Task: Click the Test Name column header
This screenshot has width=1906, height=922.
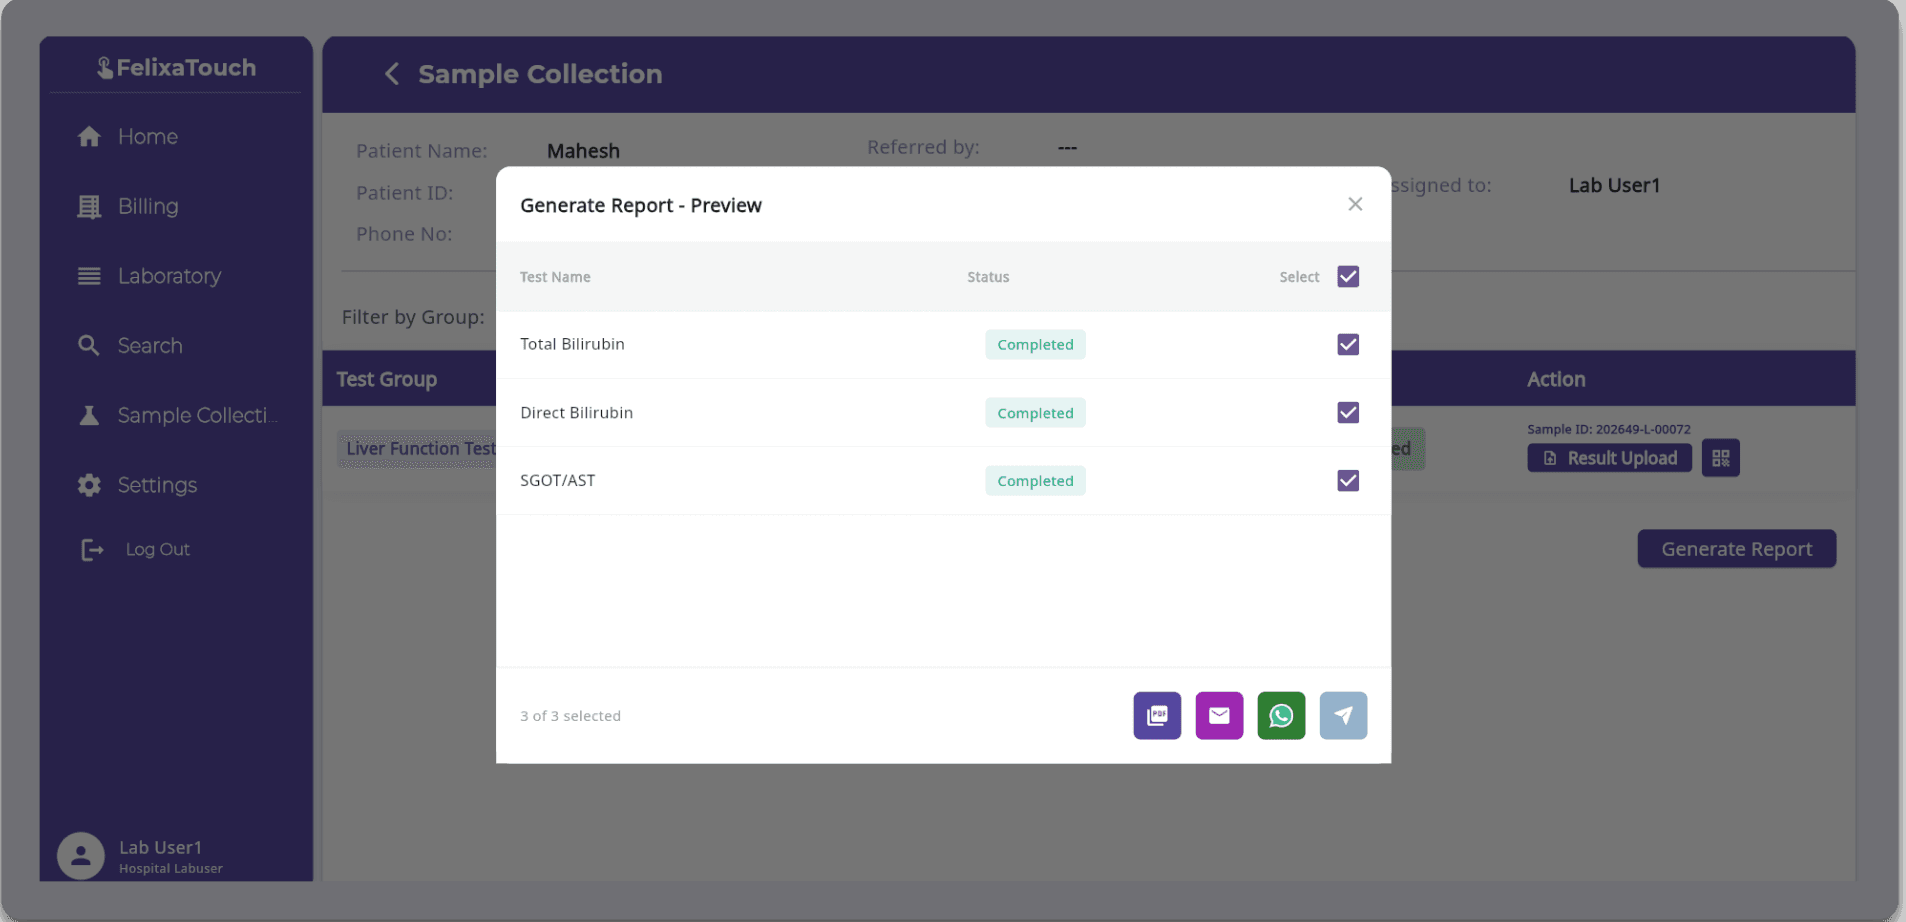Action: (x=555, y=277)
